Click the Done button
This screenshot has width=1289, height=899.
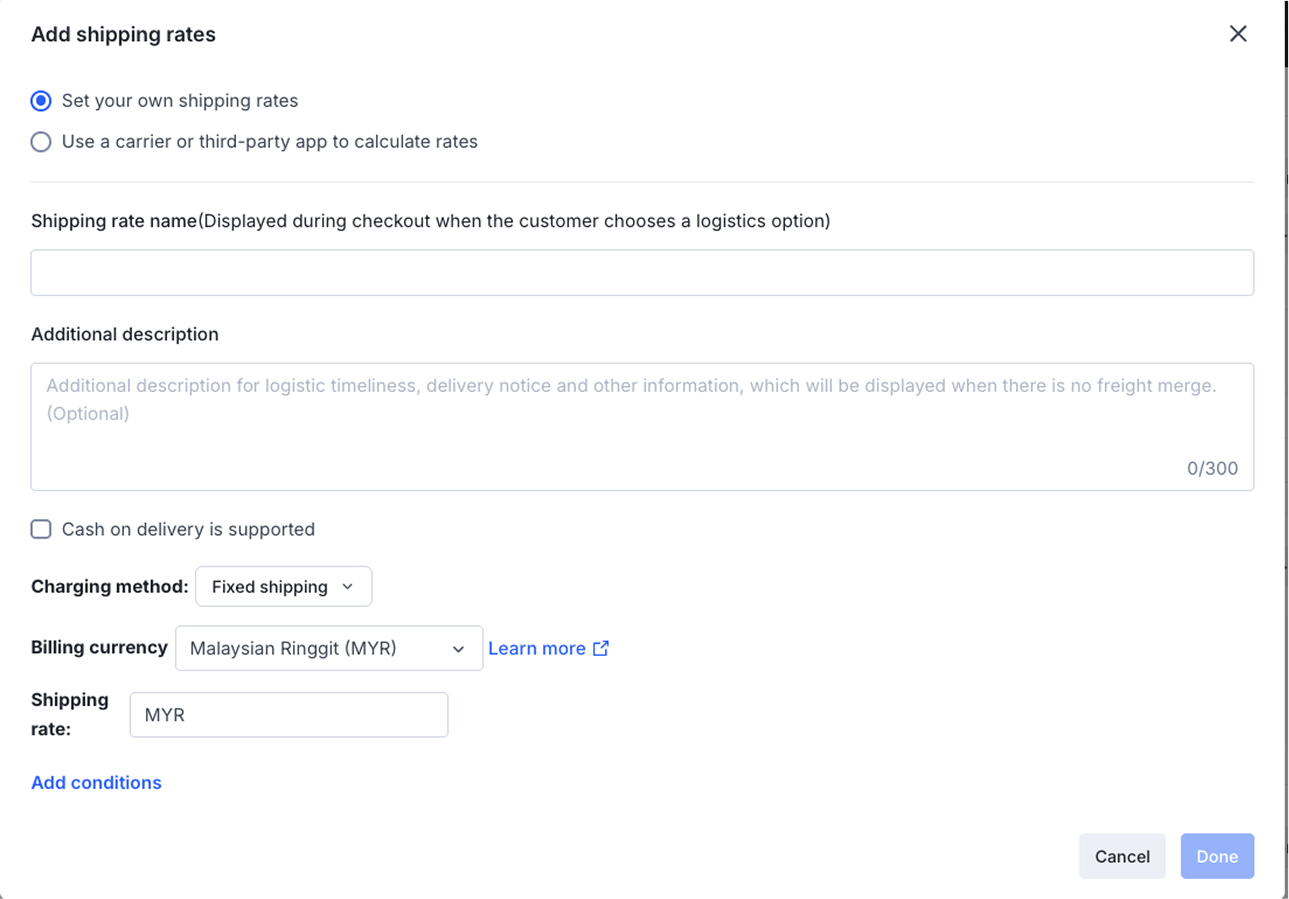click(1217, 856)
